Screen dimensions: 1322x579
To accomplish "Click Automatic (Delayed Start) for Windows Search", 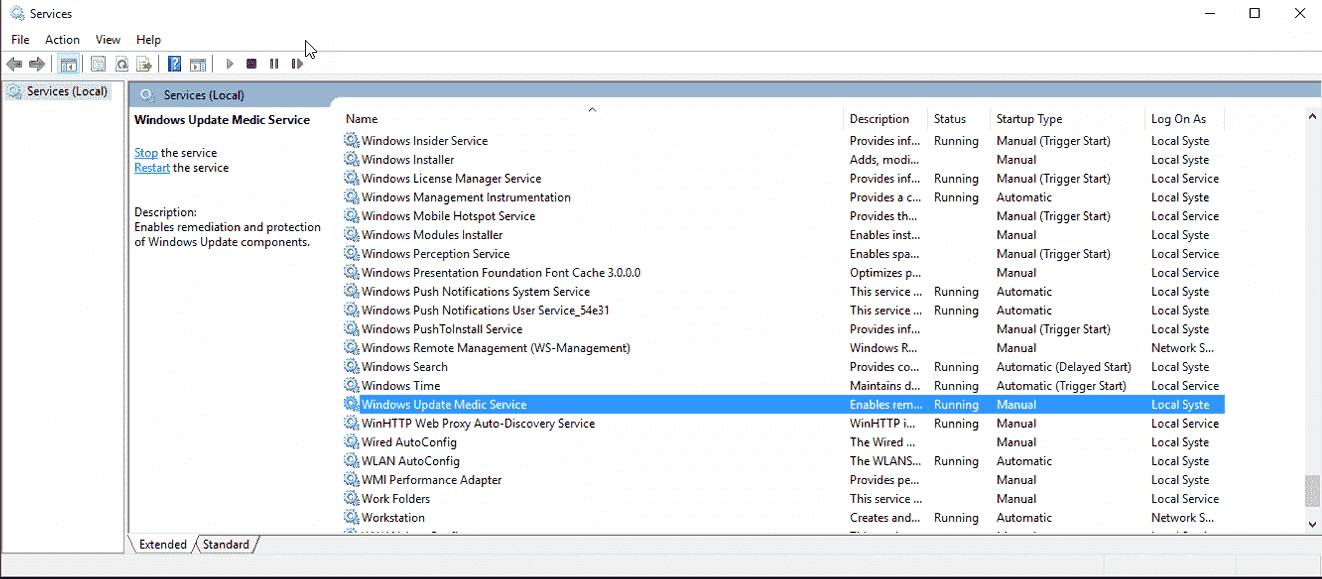I will (x=1063, y=367).
